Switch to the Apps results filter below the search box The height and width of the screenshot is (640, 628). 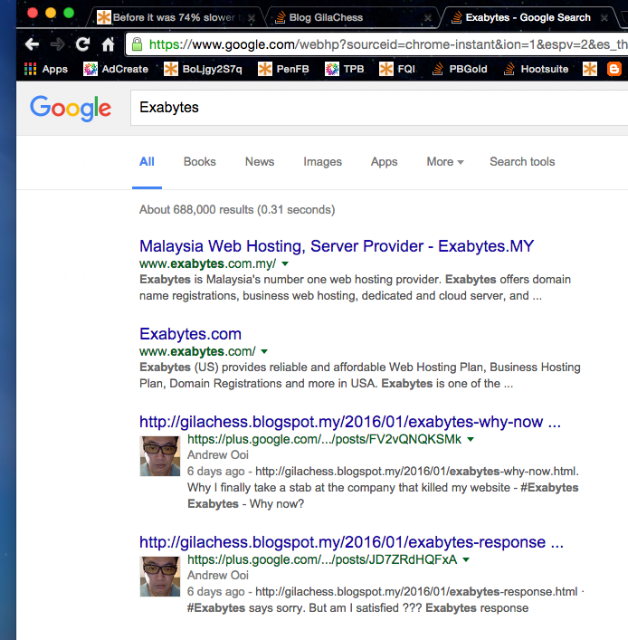click(384, 162)
